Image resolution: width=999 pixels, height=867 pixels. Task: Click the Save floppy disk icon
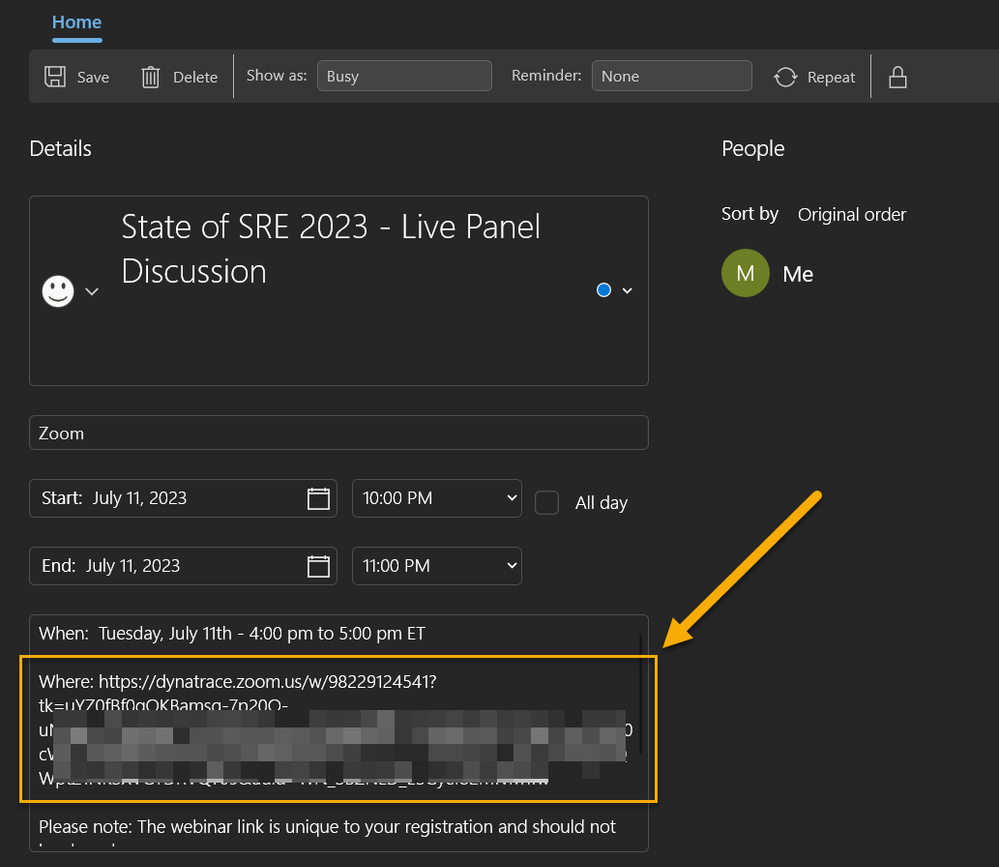tap(55, 76)
